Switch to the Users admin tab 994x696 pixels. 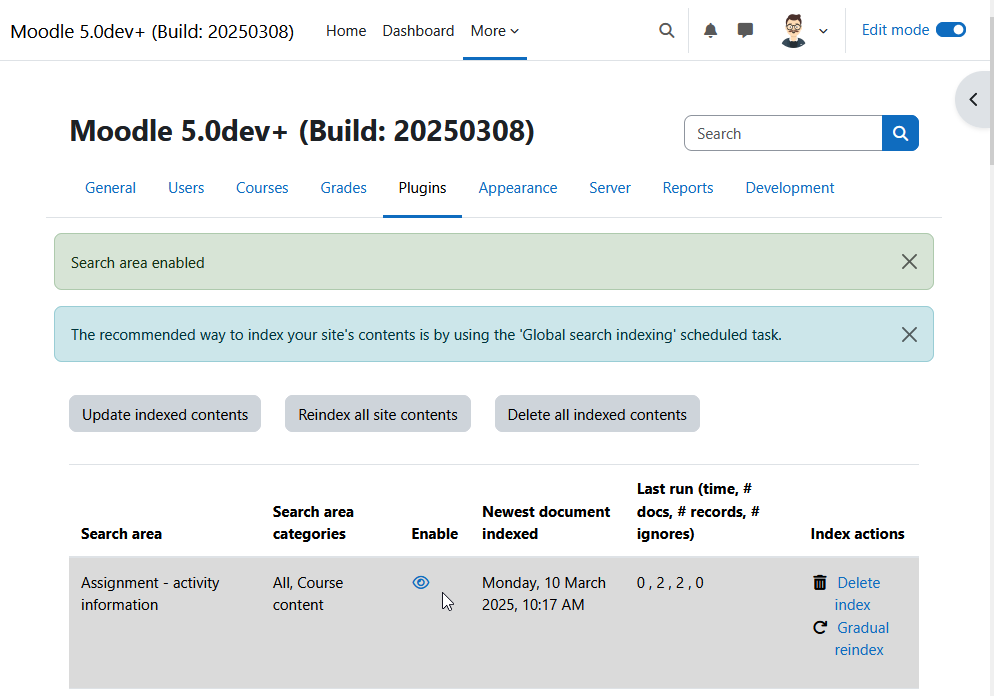click(186, 188)
